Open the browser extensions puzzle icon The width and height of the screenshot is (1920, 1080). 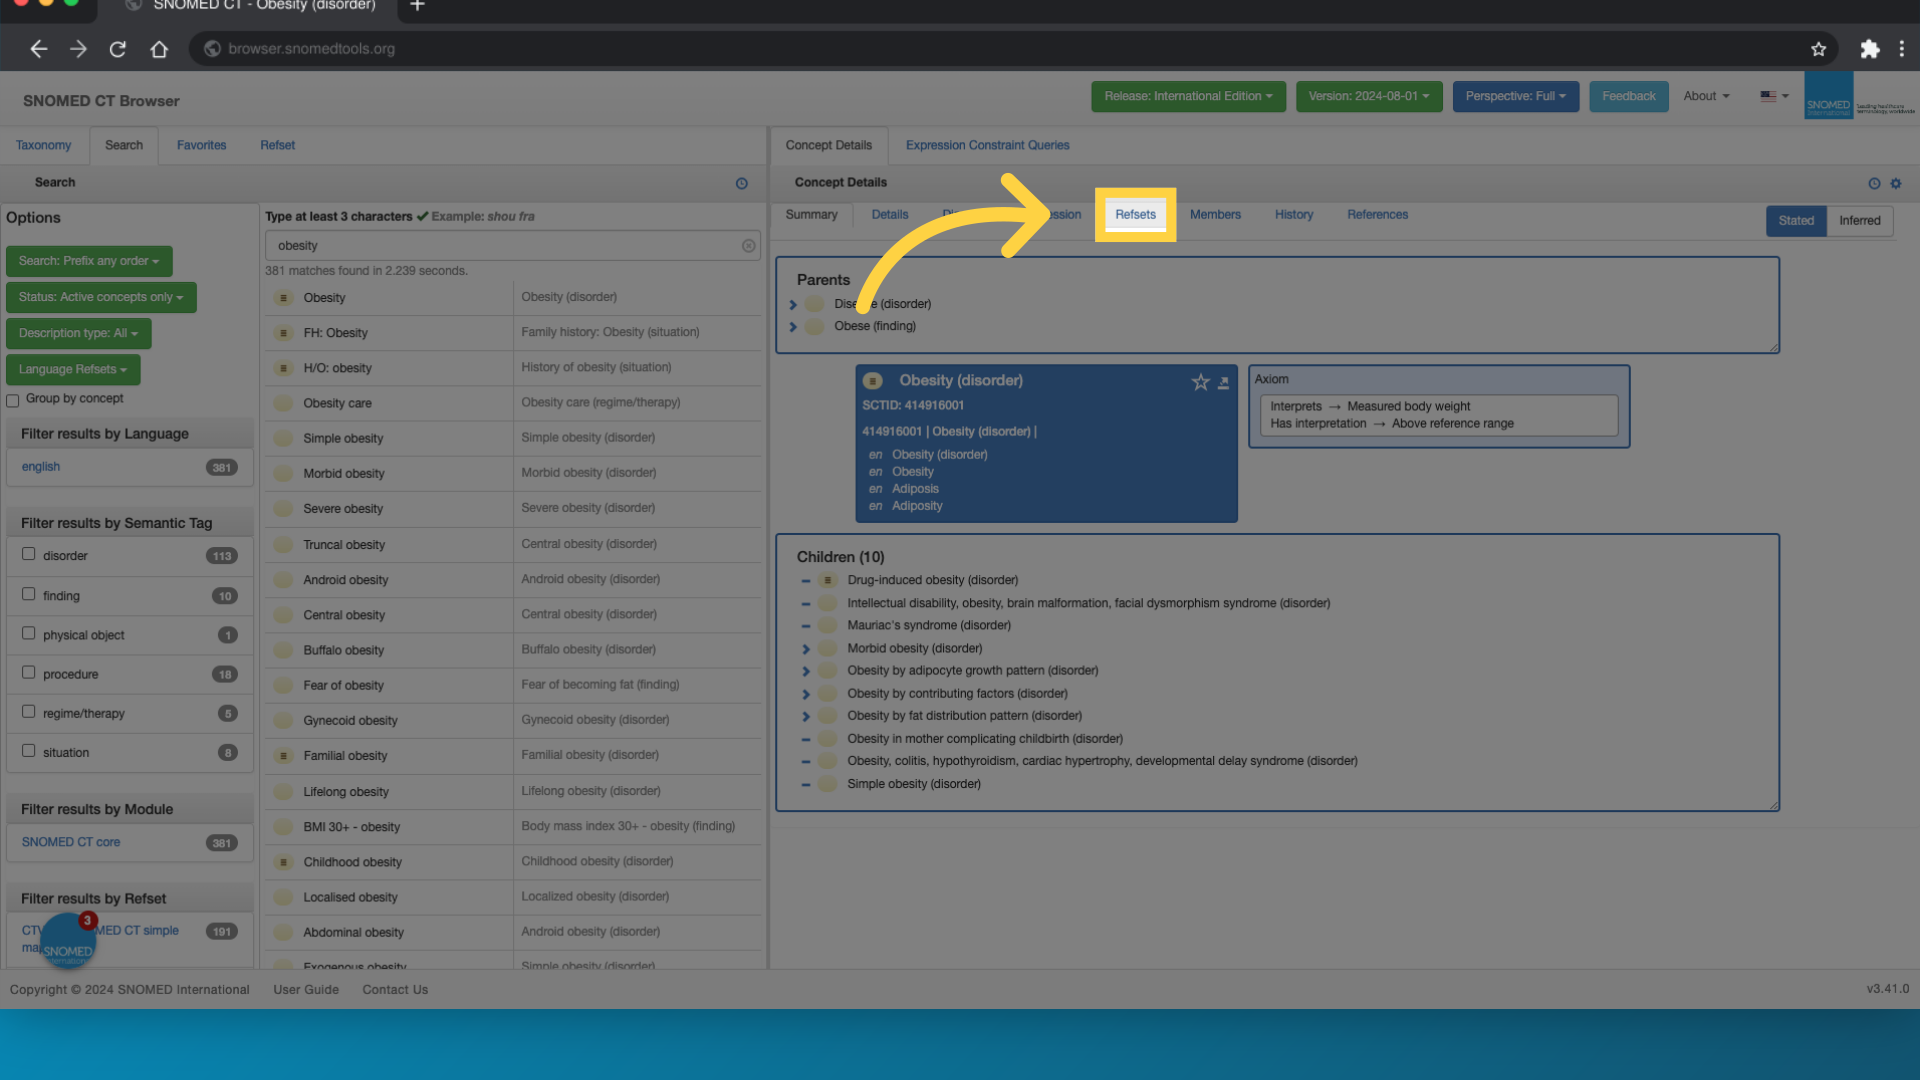(1869, 49)
